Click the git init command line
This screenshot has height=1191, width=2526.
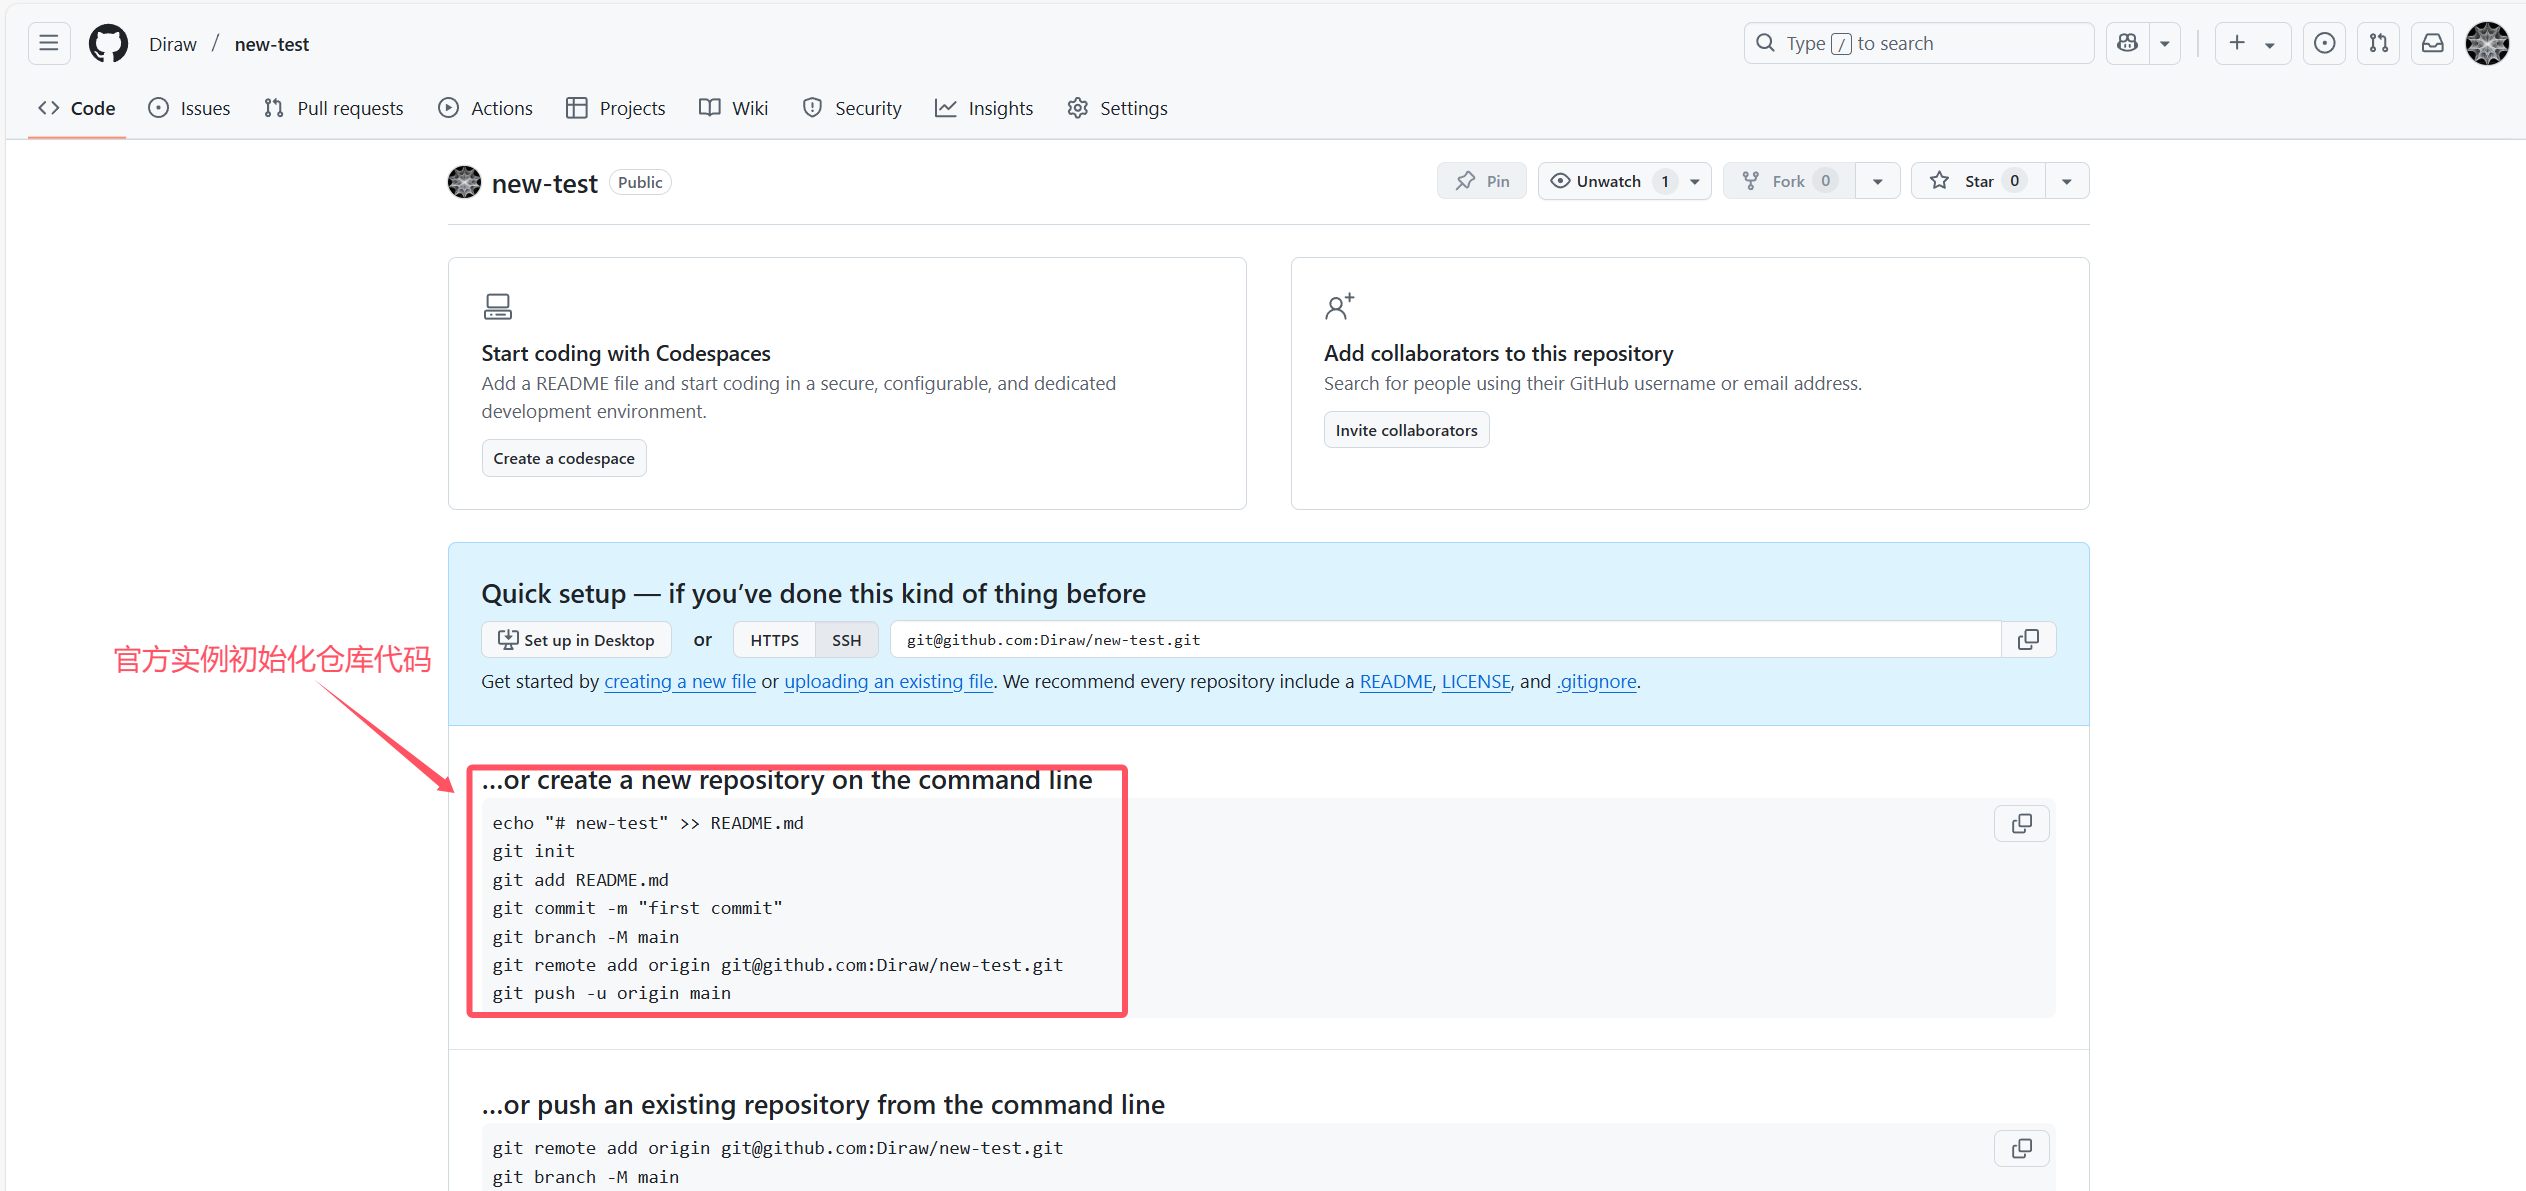(x=533, y=851)
